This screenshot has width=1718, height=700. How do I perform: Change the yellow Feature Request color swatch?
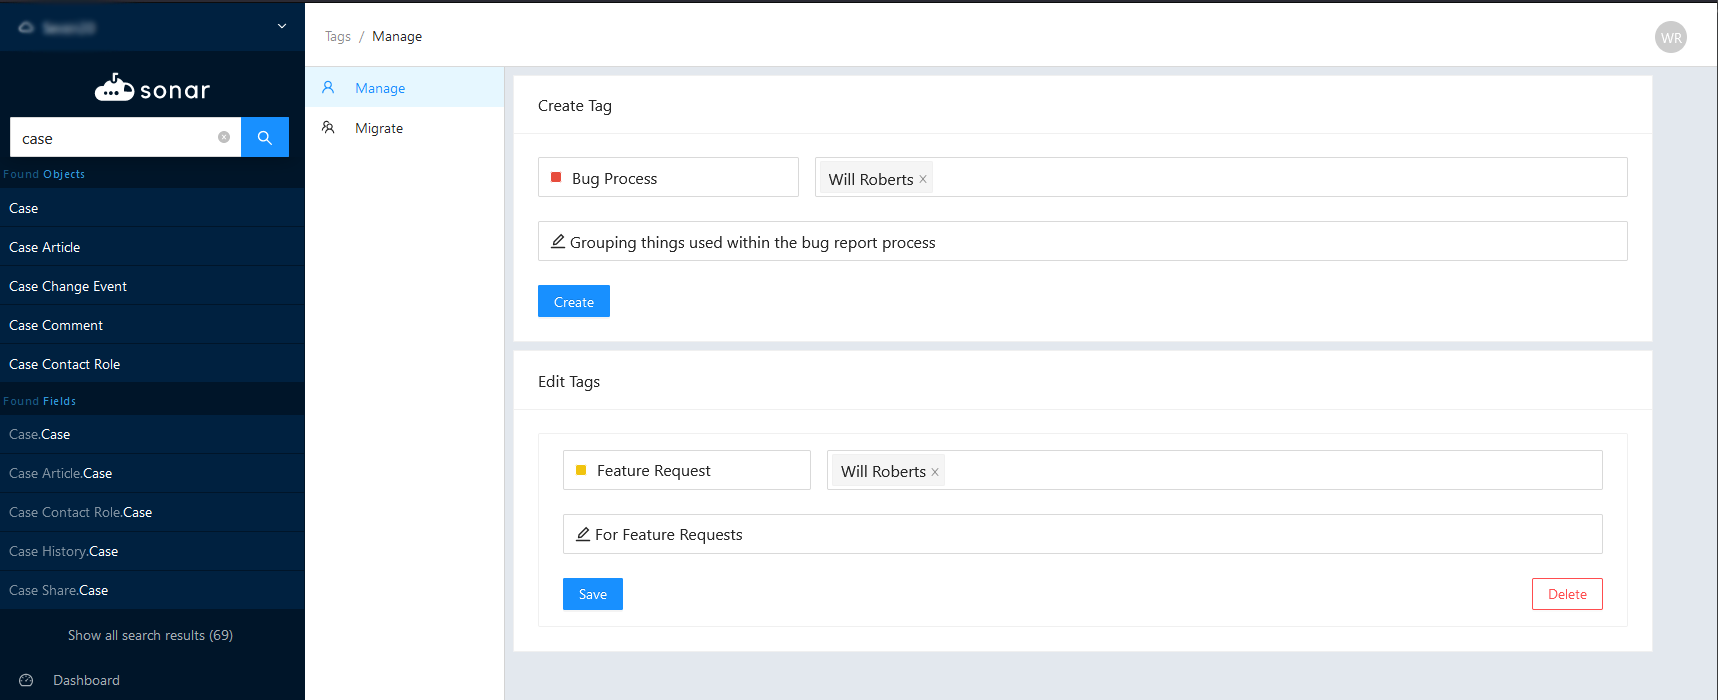[x=581, y=470]
